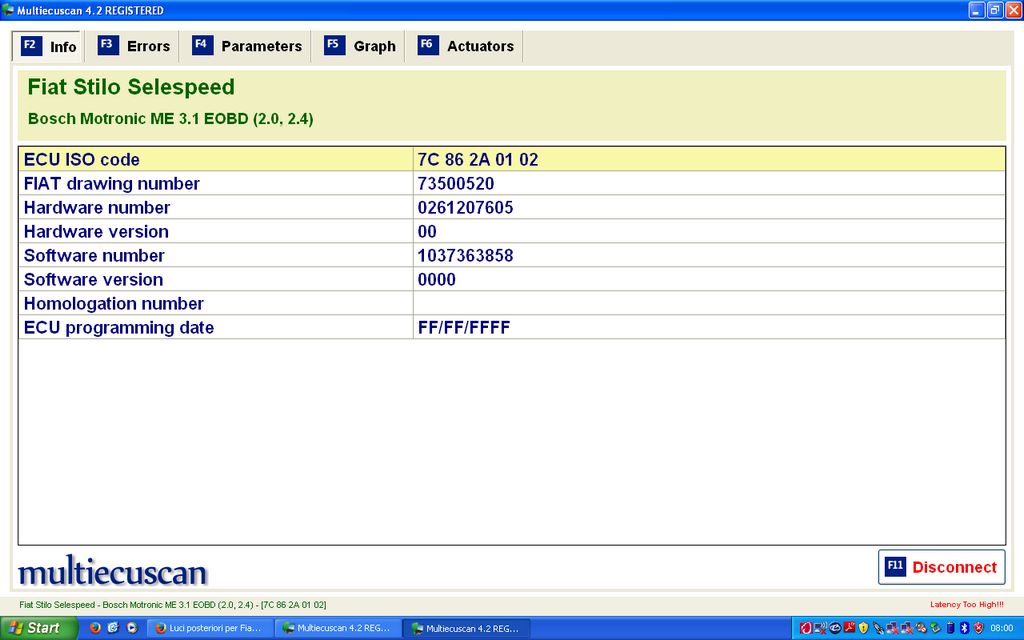Switch to the first Multiecuscan taskbar window

click(x=337, y=628)
